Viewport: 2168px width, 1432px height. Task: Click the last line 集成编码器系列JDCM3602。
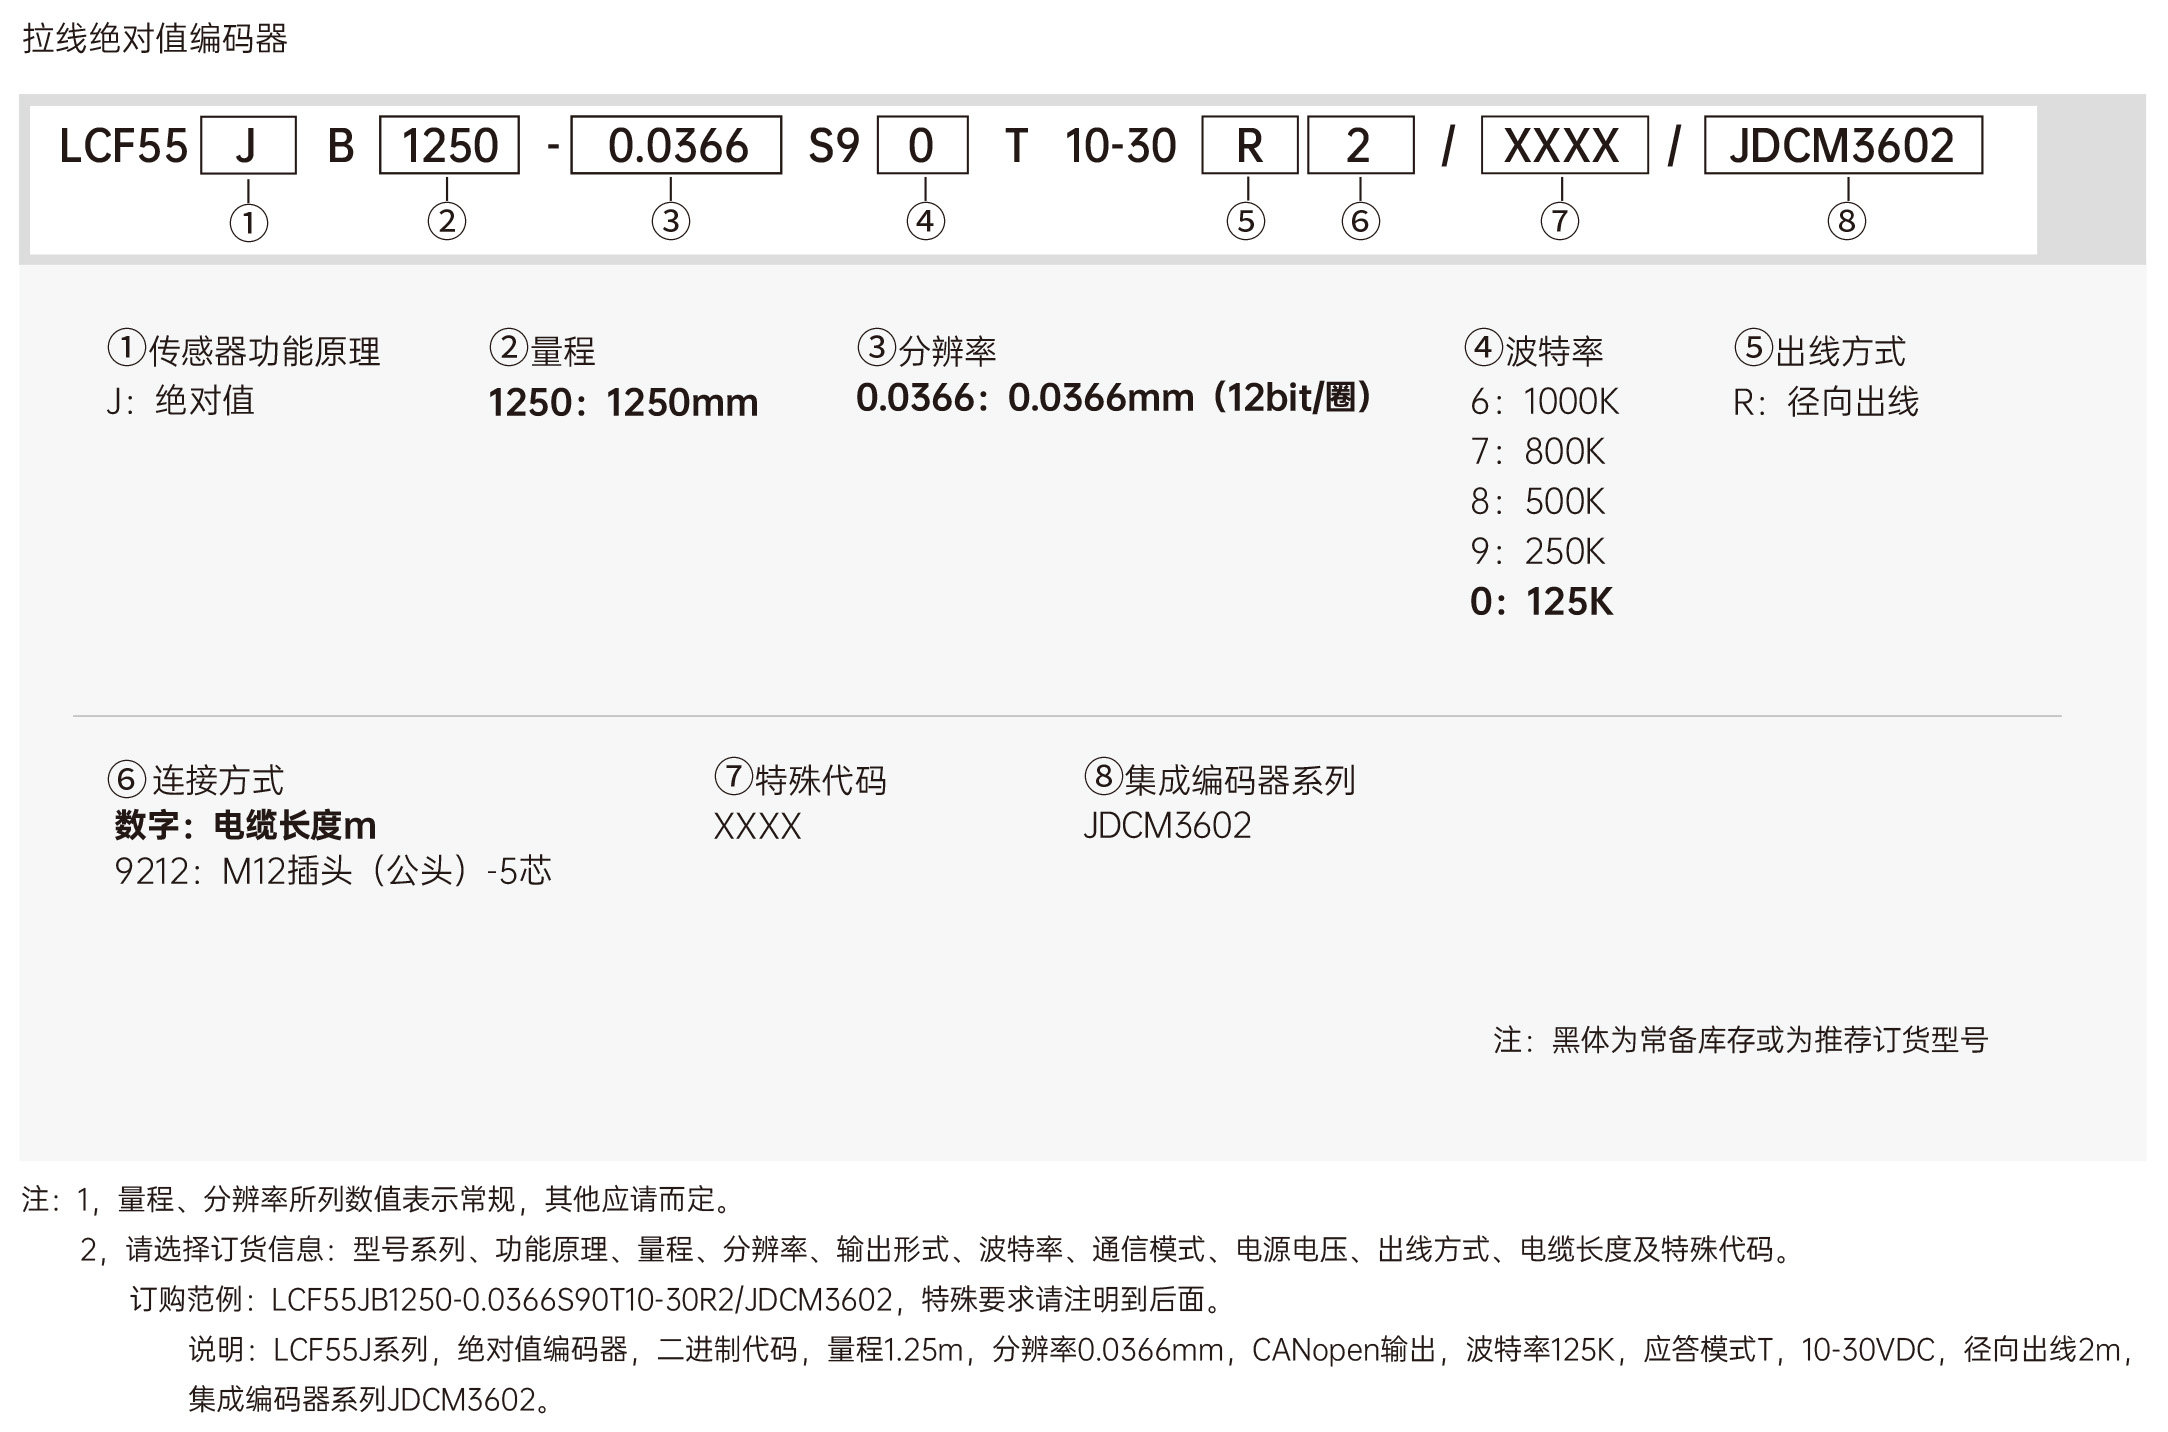click(370, 1399)
